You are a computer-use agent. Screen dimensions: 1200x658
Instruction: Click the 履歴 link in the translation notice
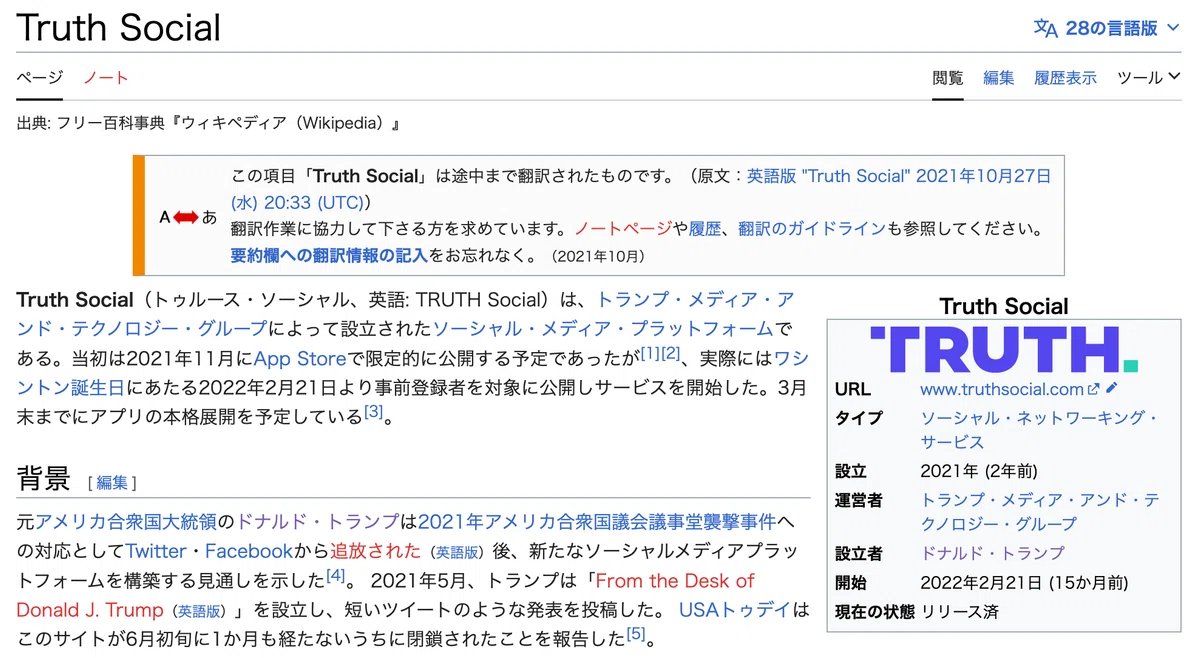pyautogui.click(x=705, y=228)
